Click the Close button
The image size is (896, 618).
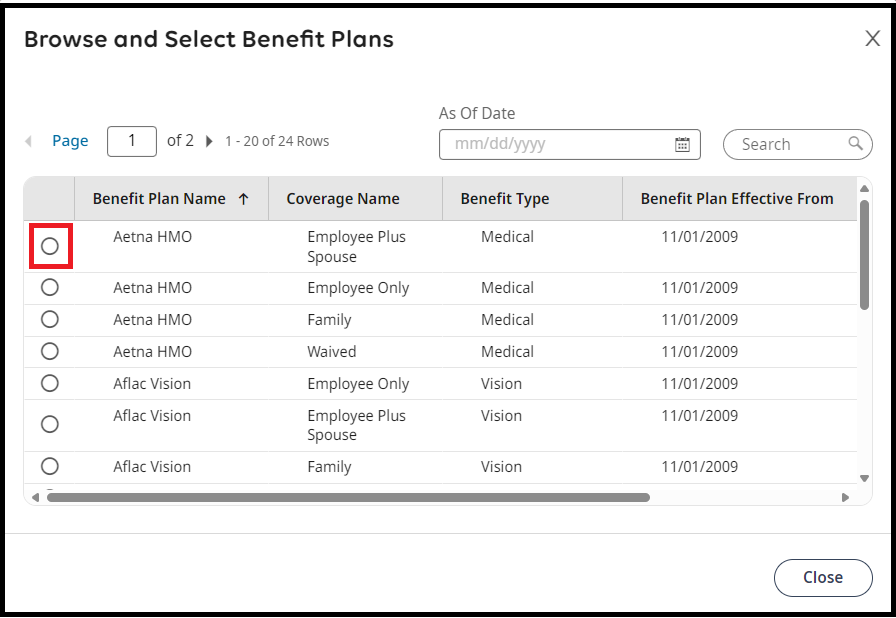[823, 577]
